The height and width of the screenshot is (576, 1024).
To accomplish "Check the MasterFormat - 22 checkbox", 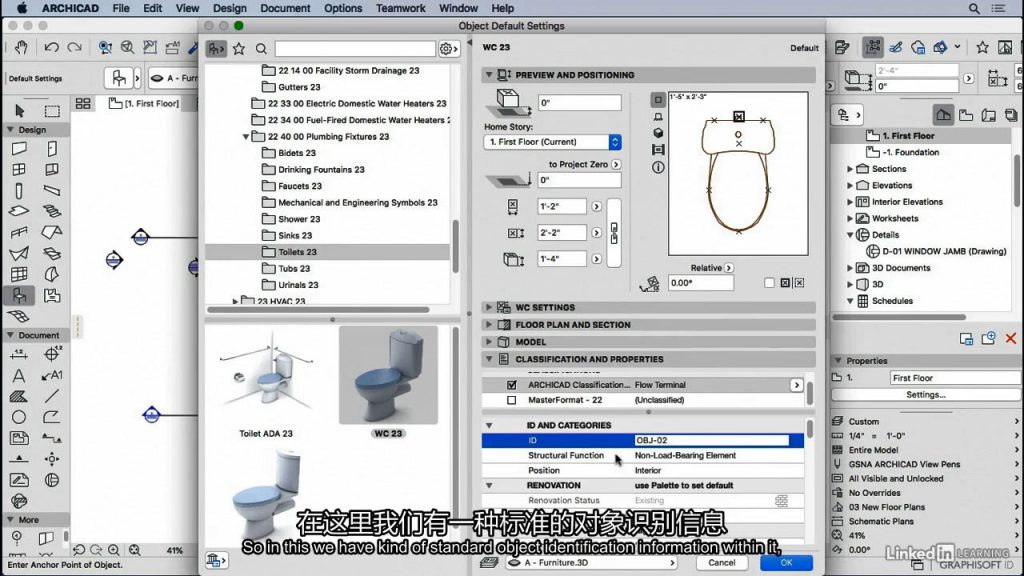I will [511, 400].
